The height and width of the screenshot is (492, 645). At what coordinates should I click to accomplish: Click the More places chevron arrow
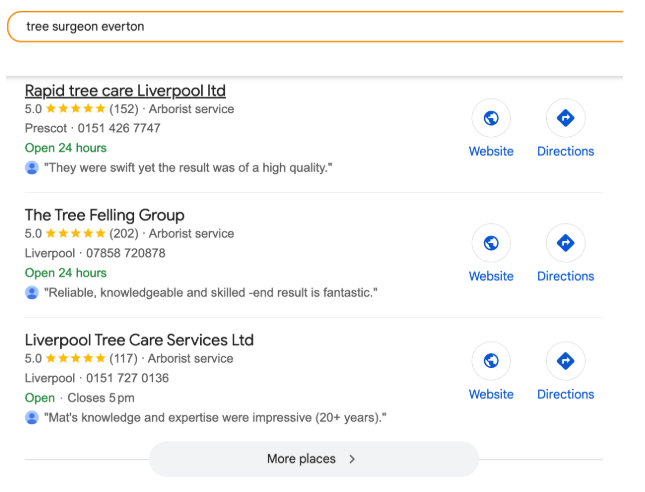coord(352,459)
